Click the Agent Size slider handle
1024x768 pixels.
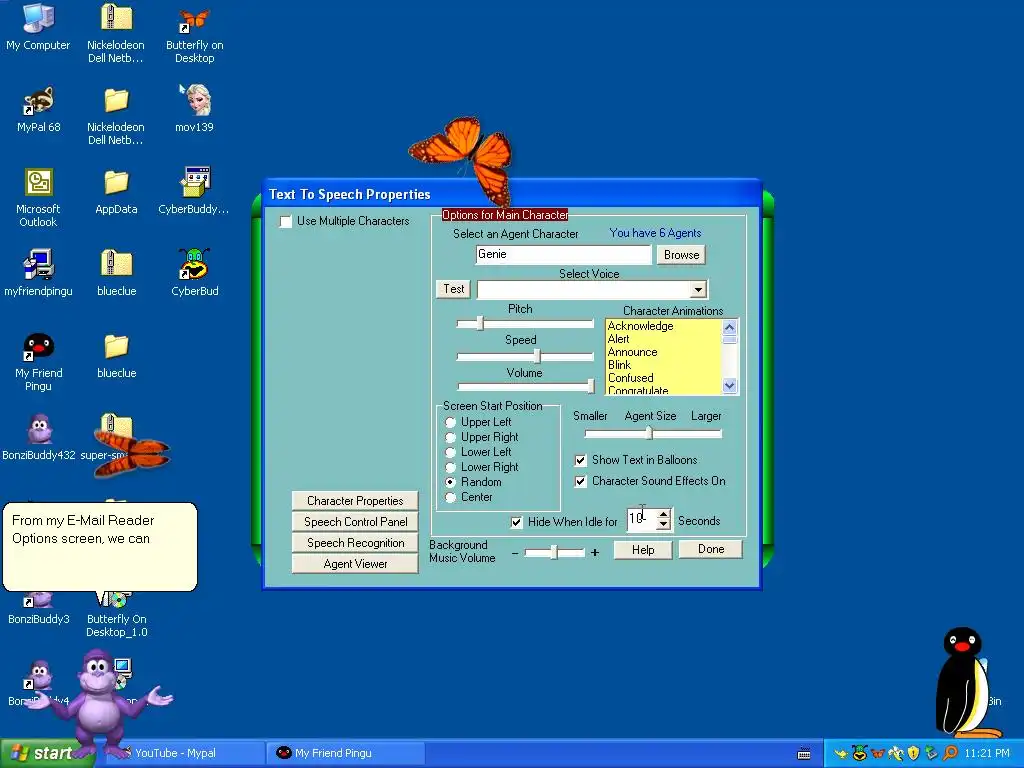point(648,433)
